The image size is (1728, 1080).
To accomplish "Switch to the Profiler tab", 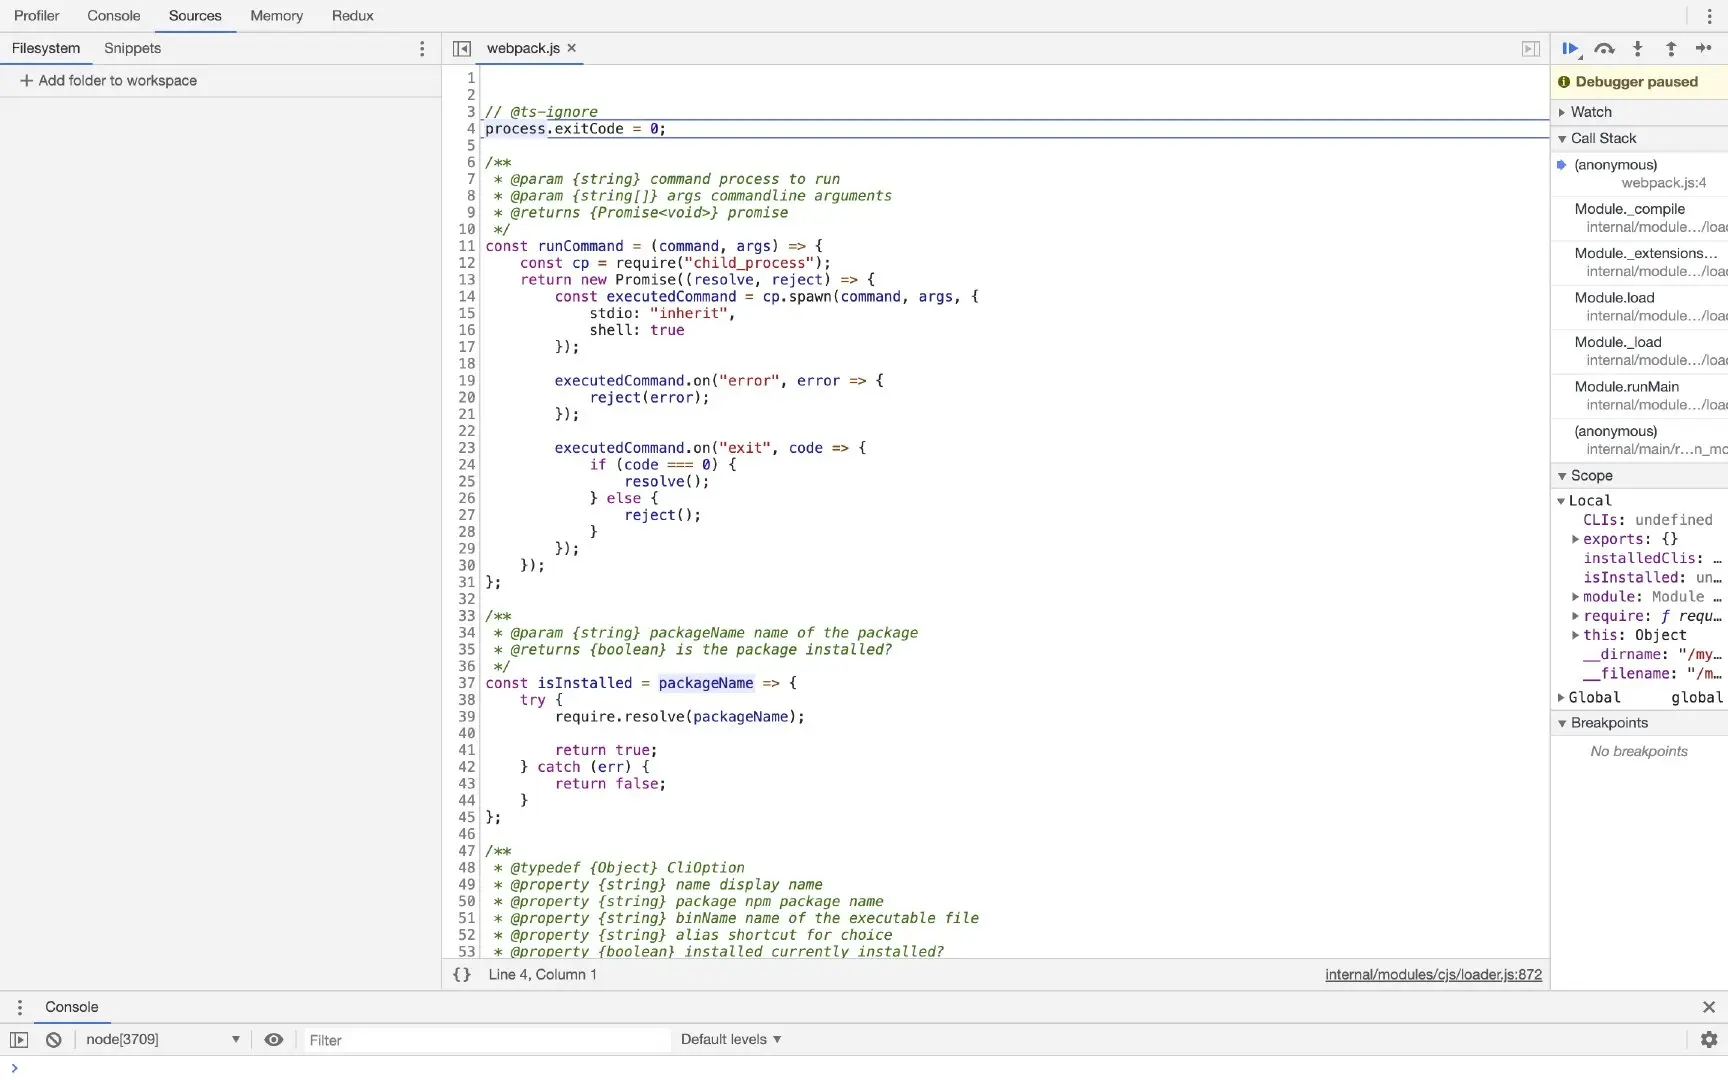I will (x=37, y=16).
